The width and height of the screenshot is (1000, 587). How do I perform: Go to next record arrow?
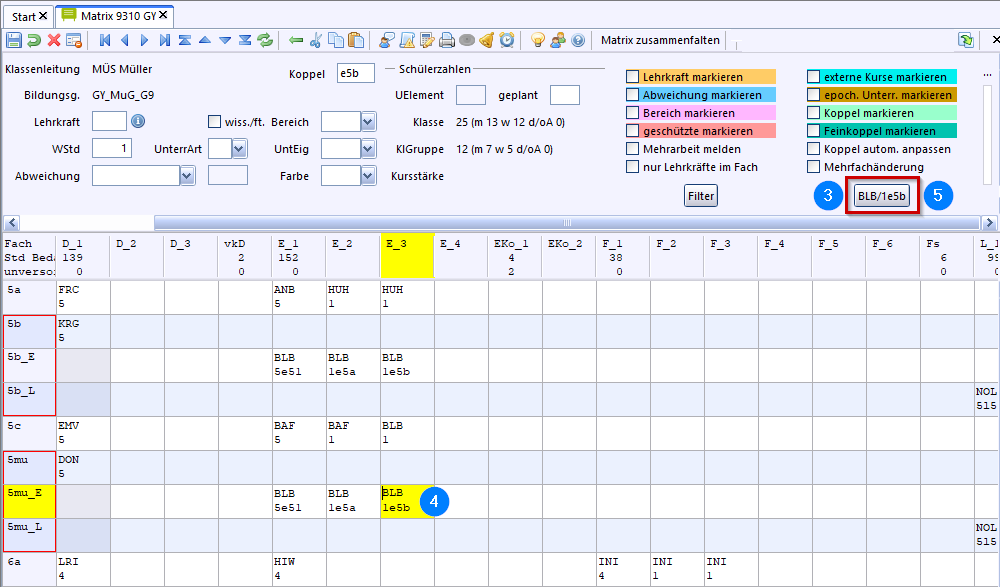[x=145, y=40]
